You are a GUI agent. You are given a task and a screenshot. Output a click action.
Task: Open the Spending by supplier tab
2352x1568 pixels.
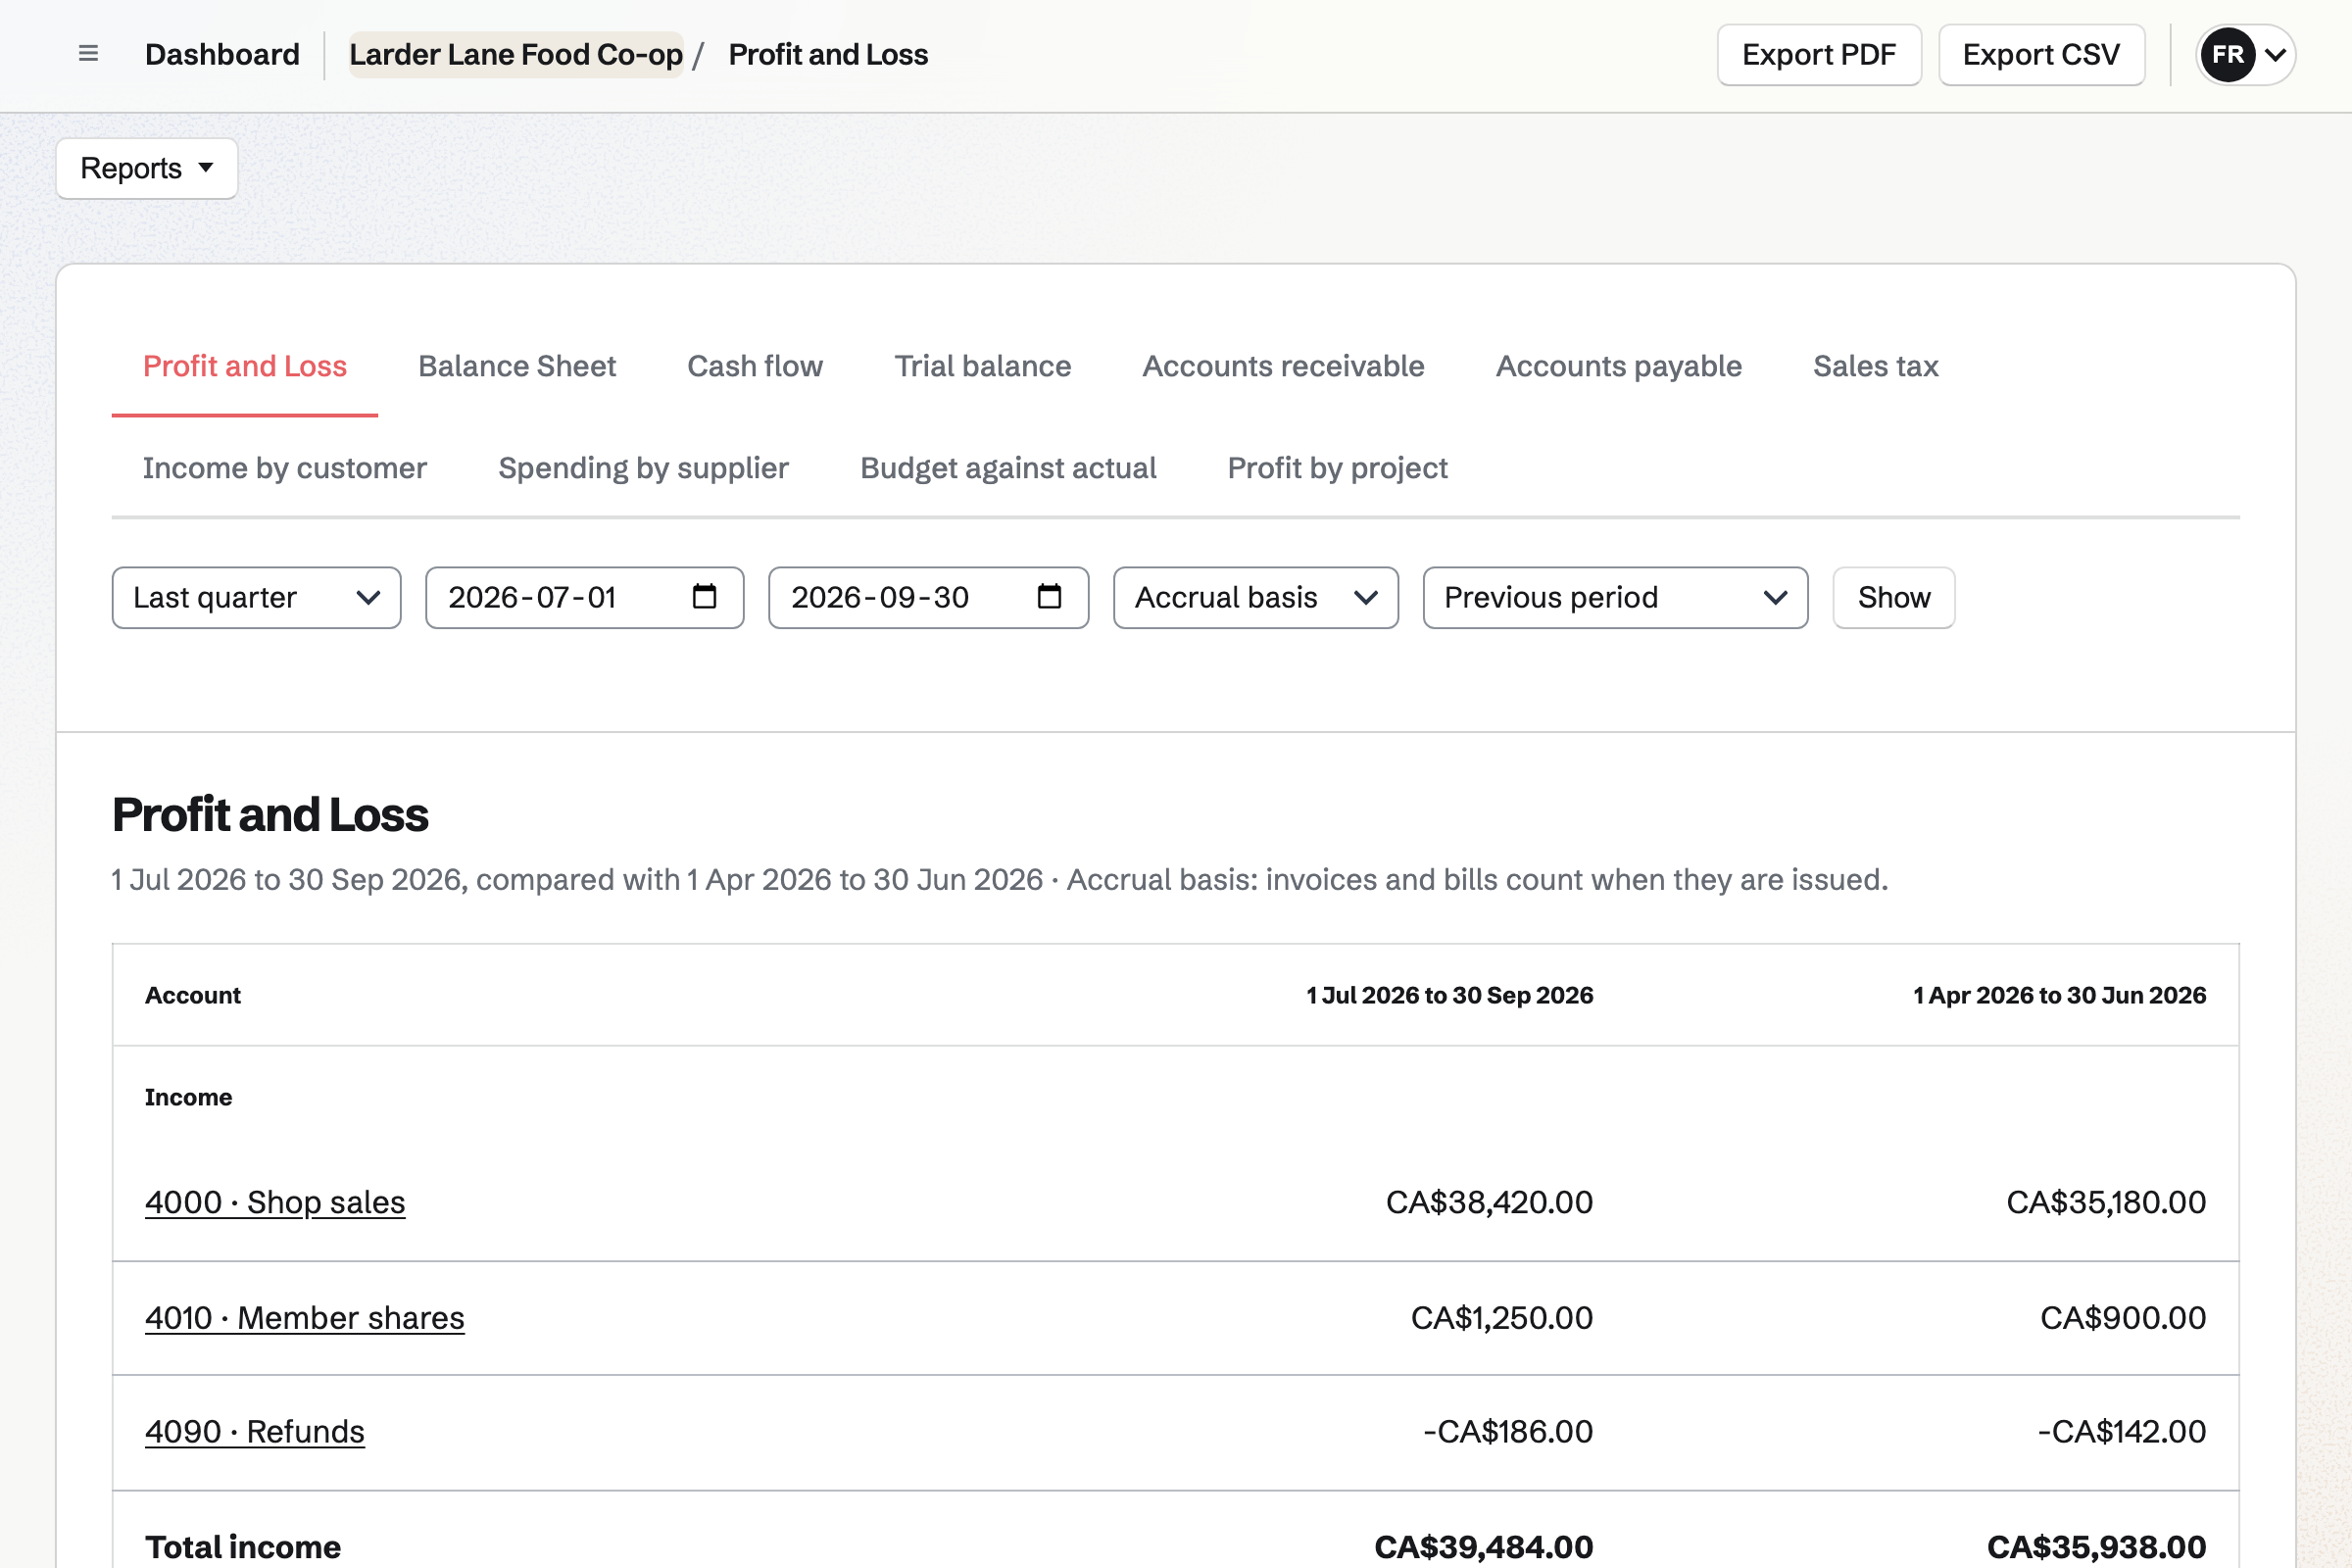(644, 468)
